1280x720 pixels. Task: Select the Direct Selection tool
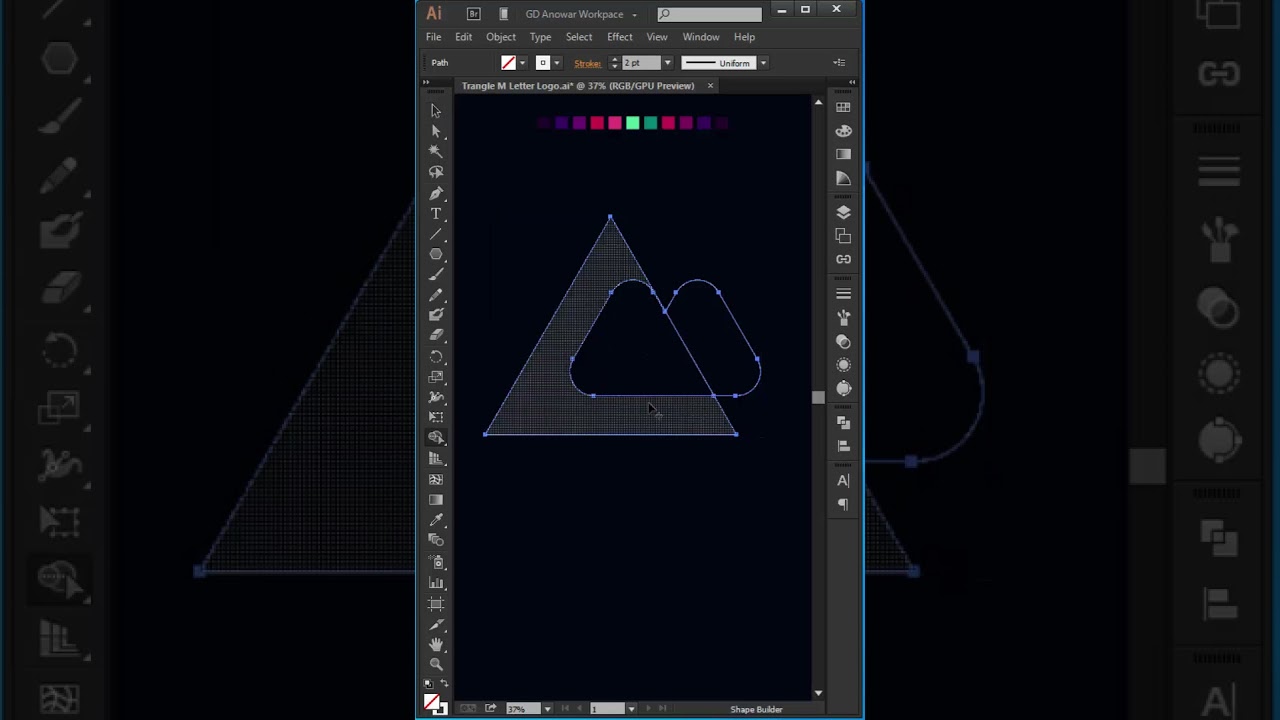[x=436, y=131]
